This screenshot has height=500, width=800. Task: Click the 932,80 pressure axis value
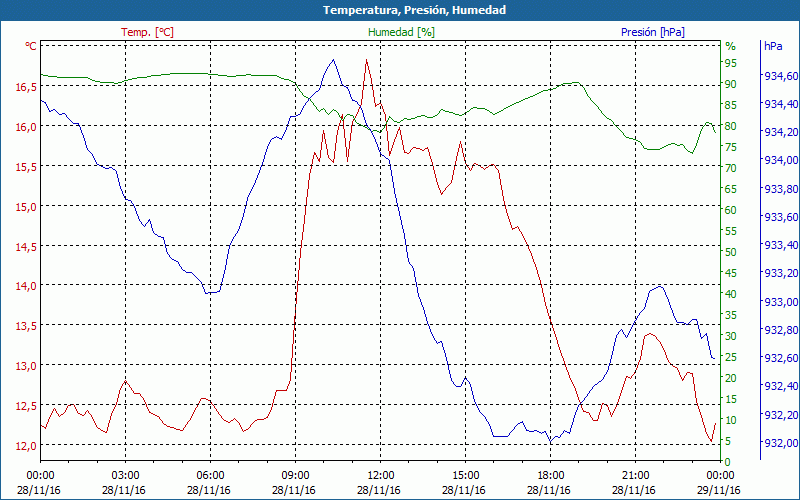(781, 330)
